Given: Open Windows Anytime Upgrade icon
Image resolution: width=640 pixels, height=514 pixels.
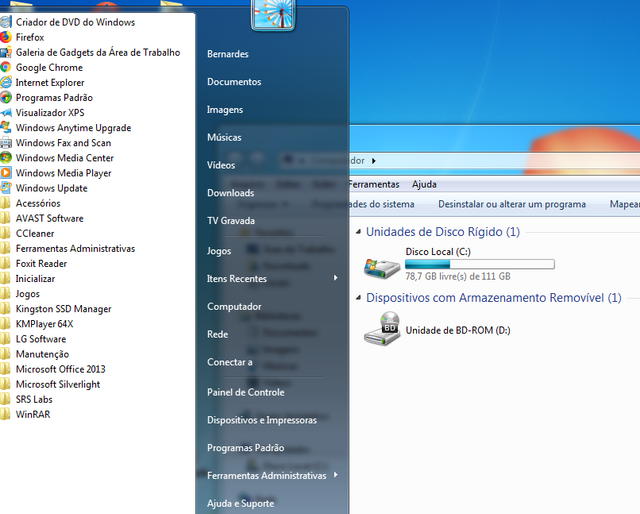Looking at the screenshot, I should (x=5, y=128).
